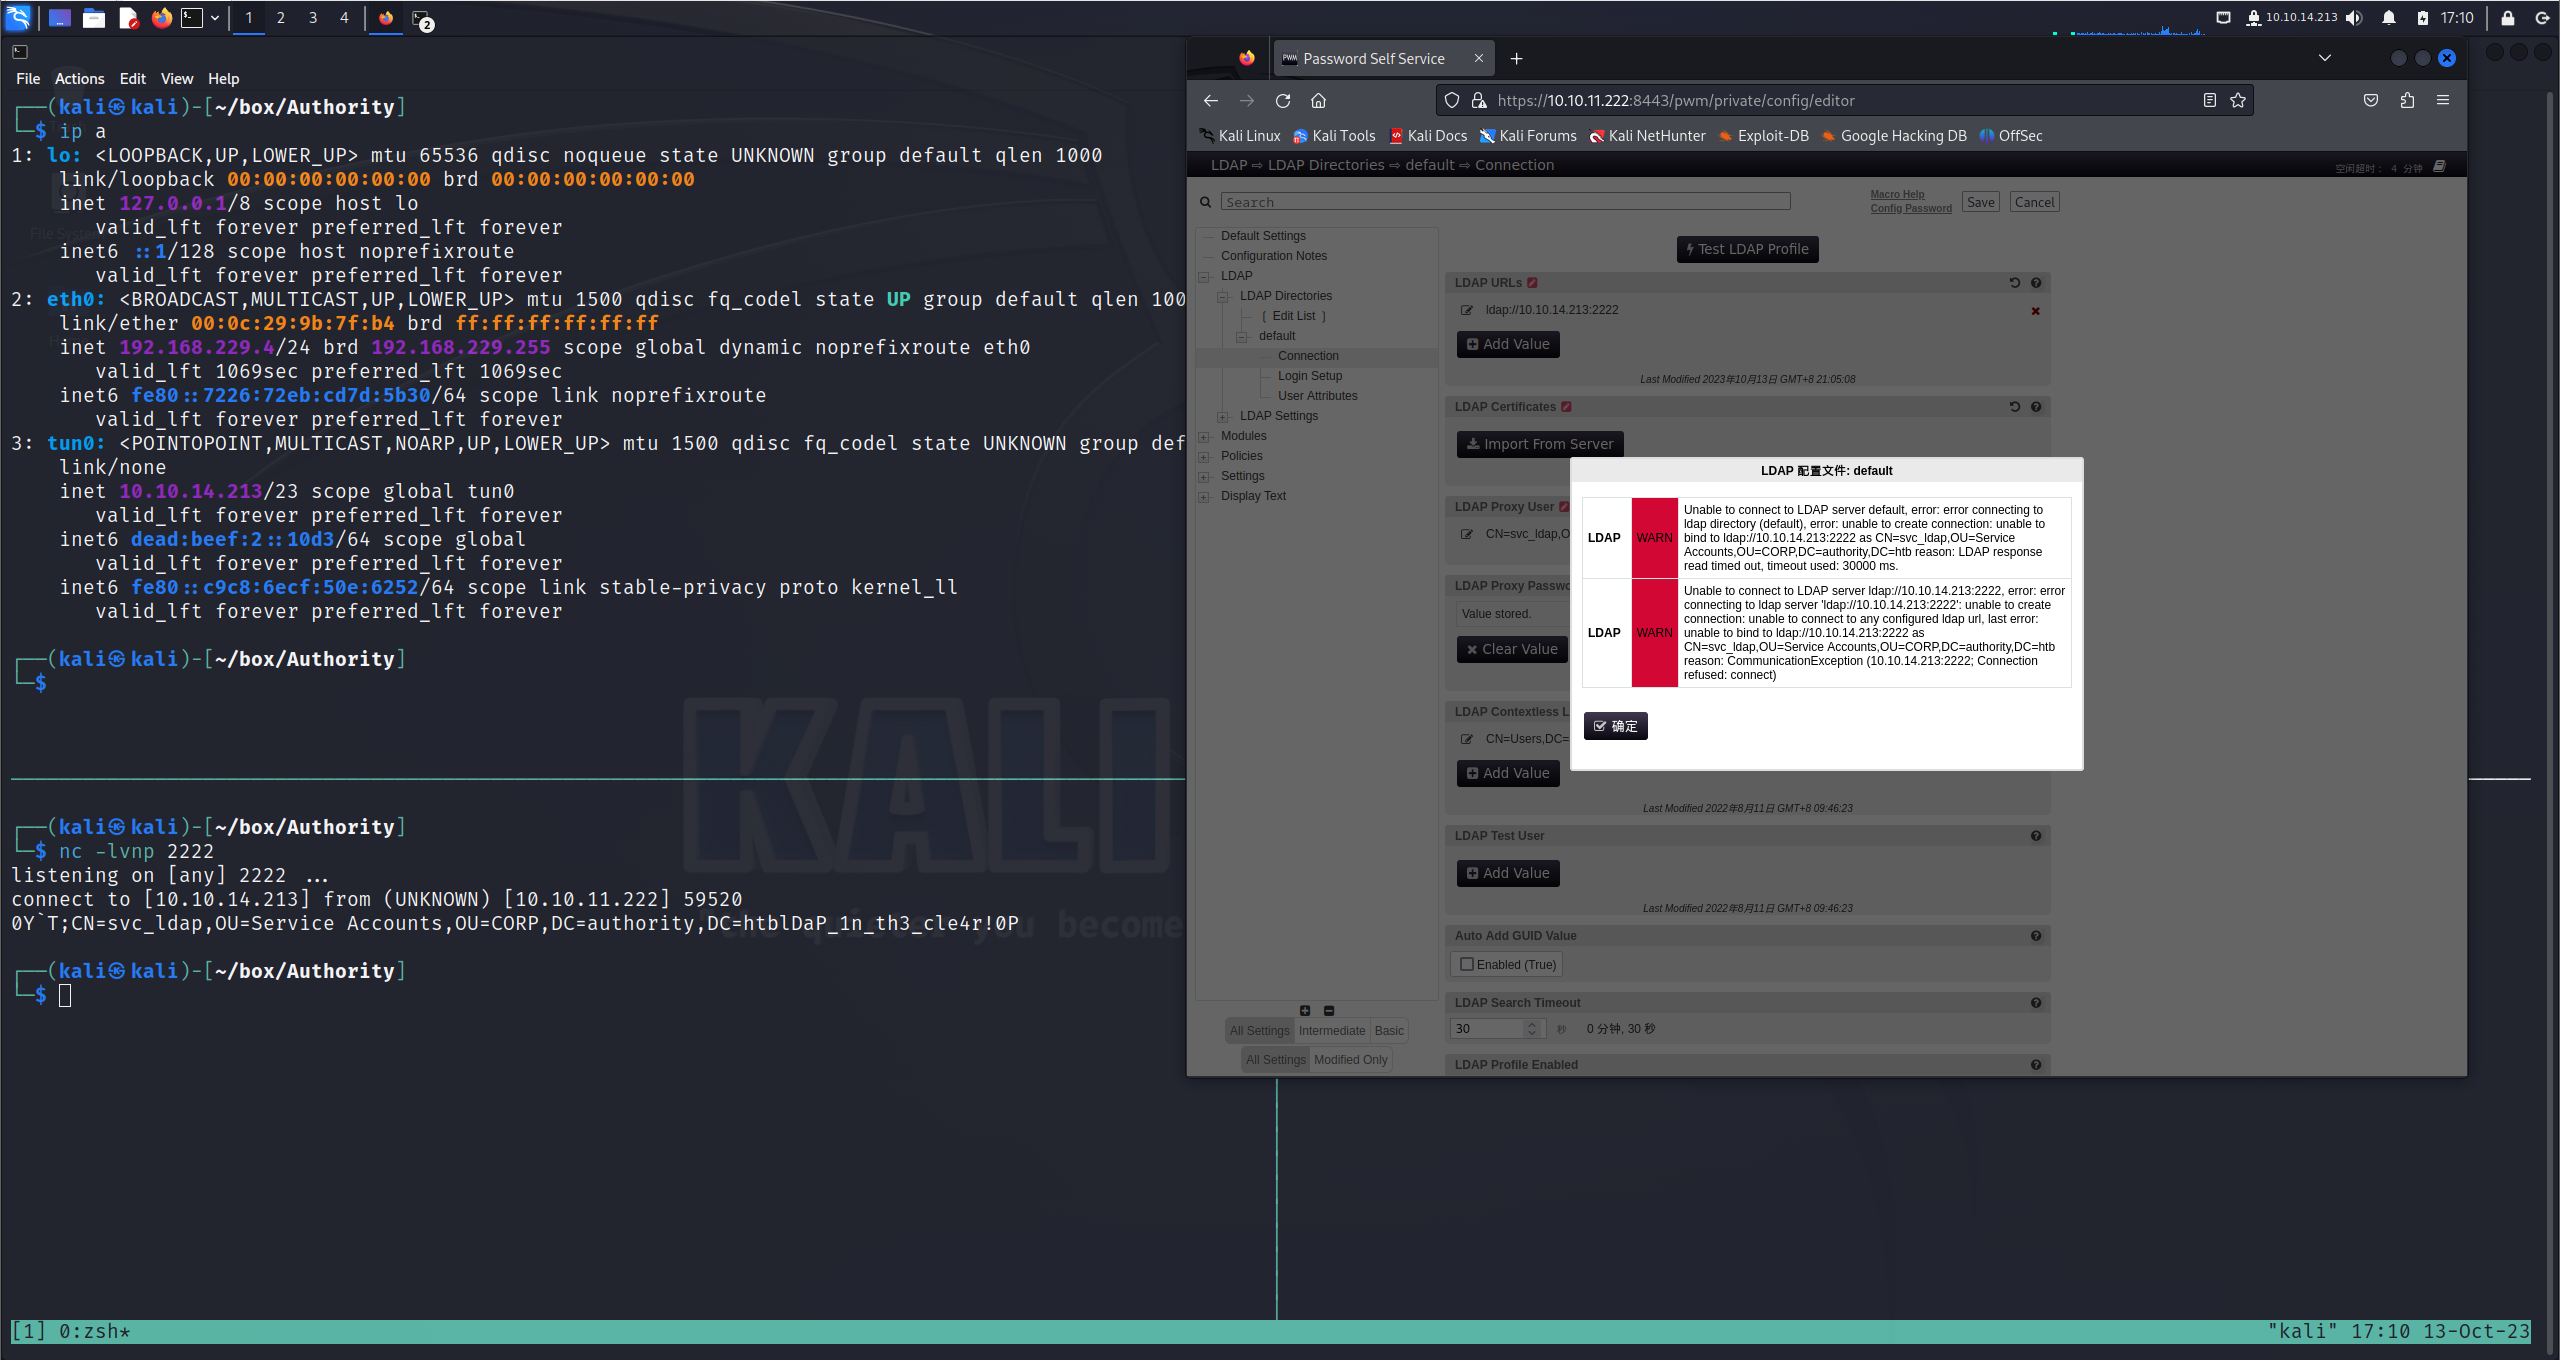
Task: Open the terminal Help menu
Action: coord(223,78)
